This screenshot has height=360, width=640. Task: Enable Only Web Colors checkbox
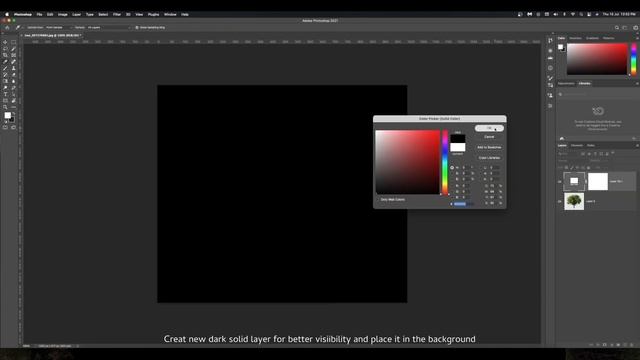point(378,200)
